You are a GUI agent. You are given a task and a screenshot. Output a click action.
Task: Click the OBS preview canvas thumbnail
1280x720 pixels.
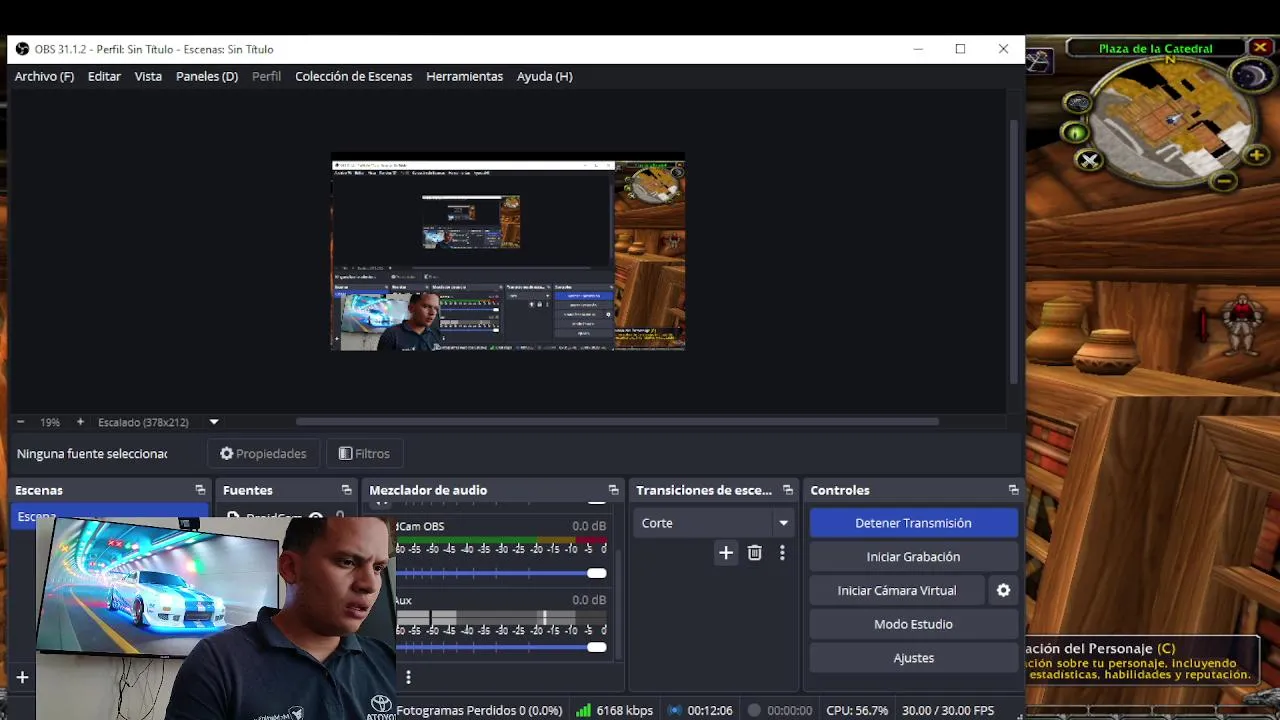click(508, 252)
